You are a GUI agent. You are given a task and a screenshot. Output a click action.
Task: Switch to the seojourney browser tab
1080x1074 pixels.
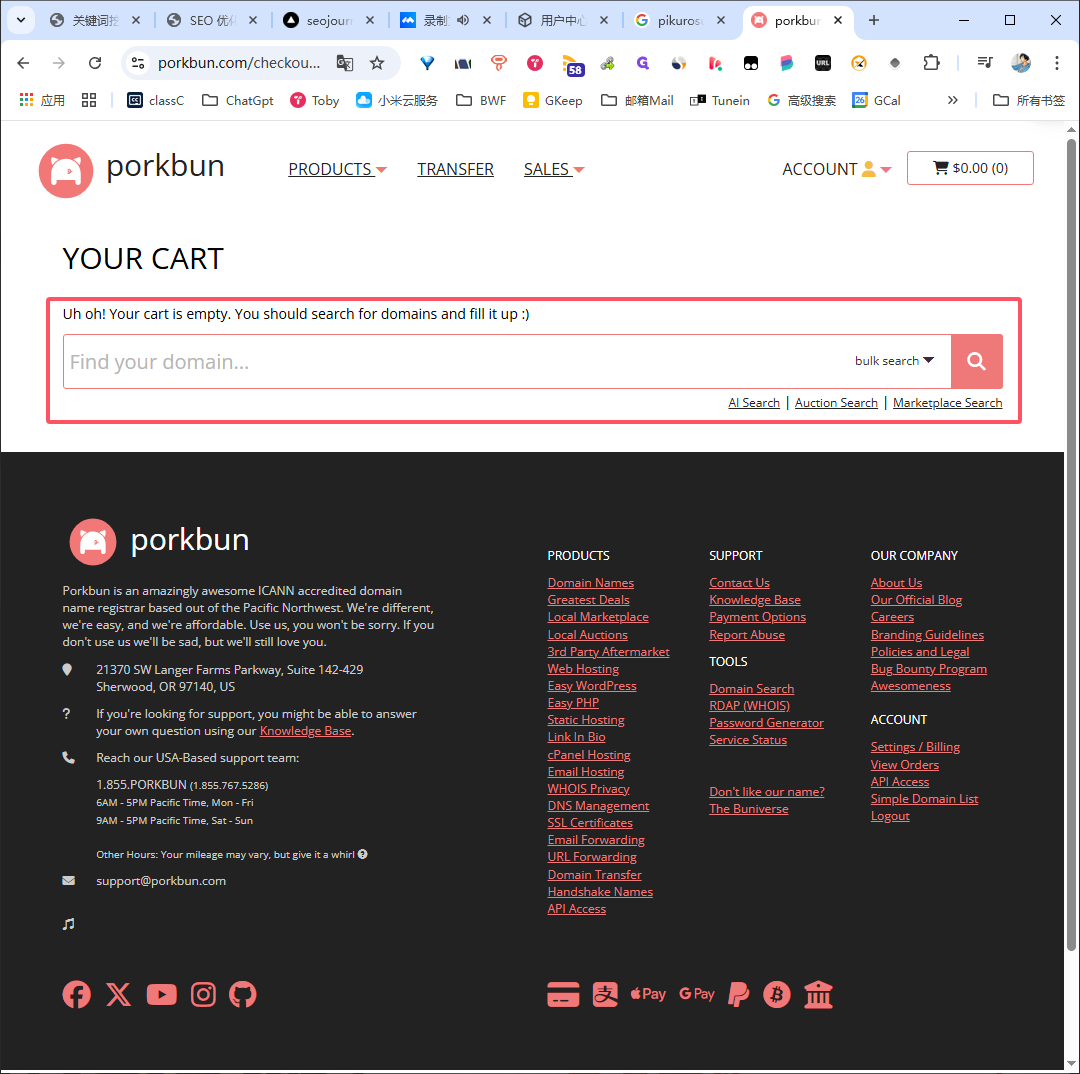329,21
